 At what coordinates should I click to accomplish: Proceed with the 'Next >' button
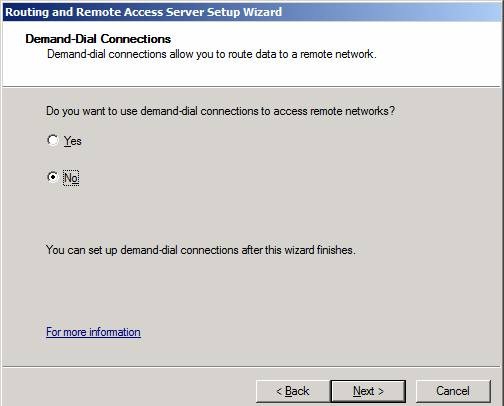368,391
